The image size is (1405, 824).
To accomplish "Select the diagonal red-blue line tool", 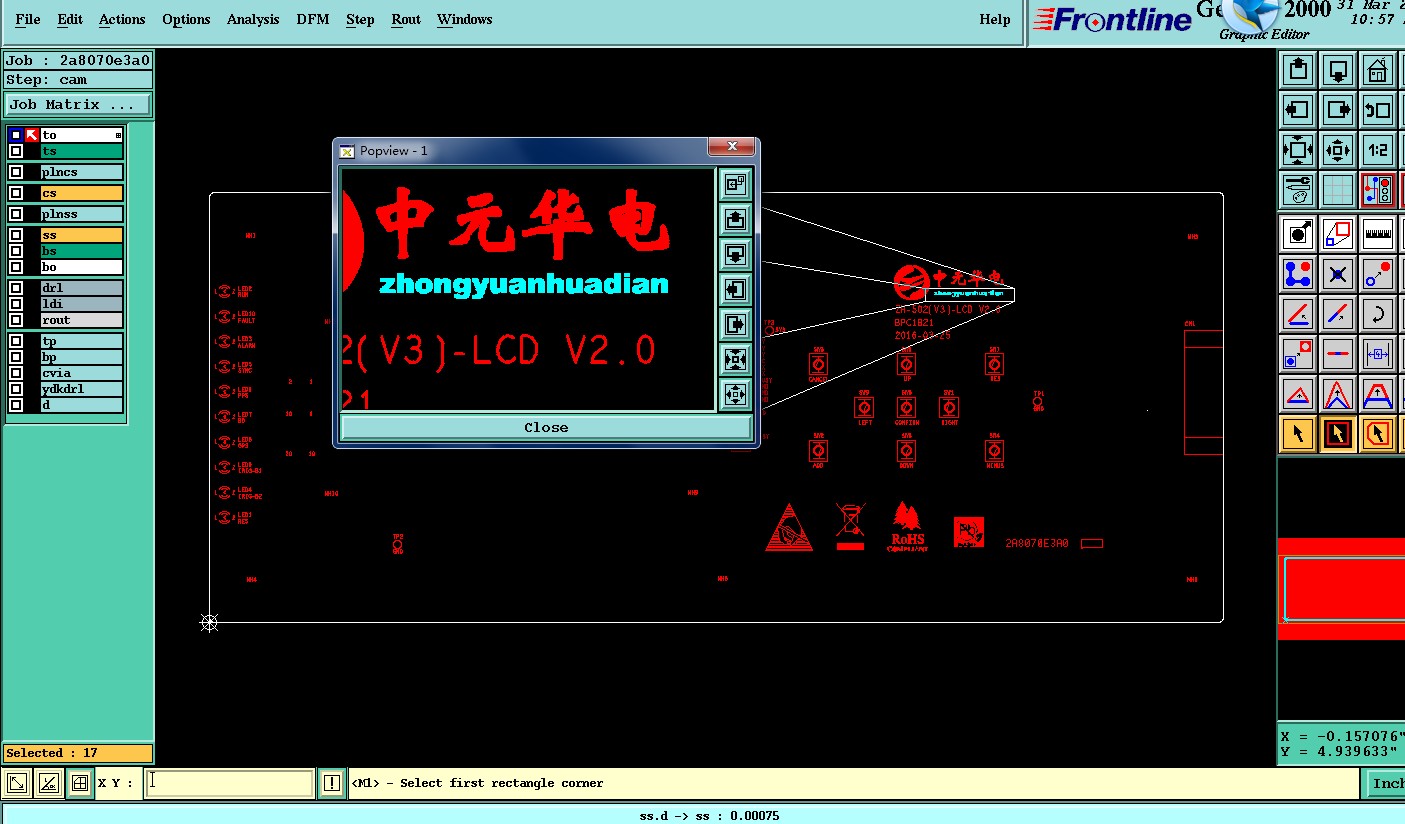I will click(1338, 314).
